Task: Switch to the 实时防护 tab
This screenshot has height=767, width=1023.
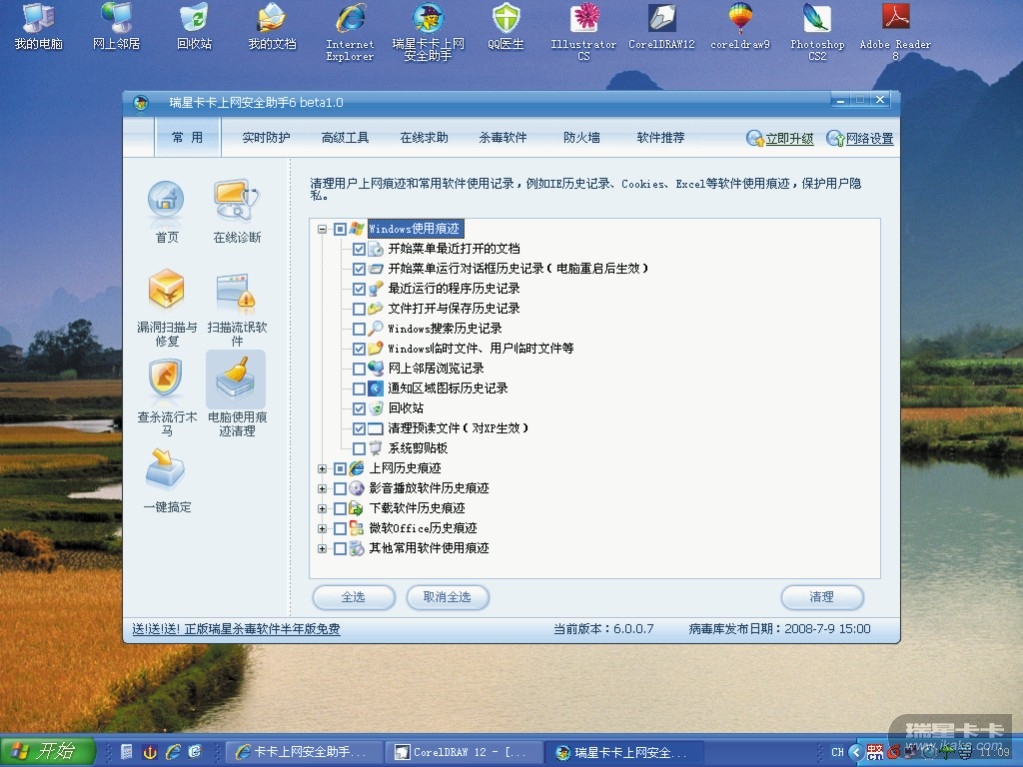Action: (266, 138)
